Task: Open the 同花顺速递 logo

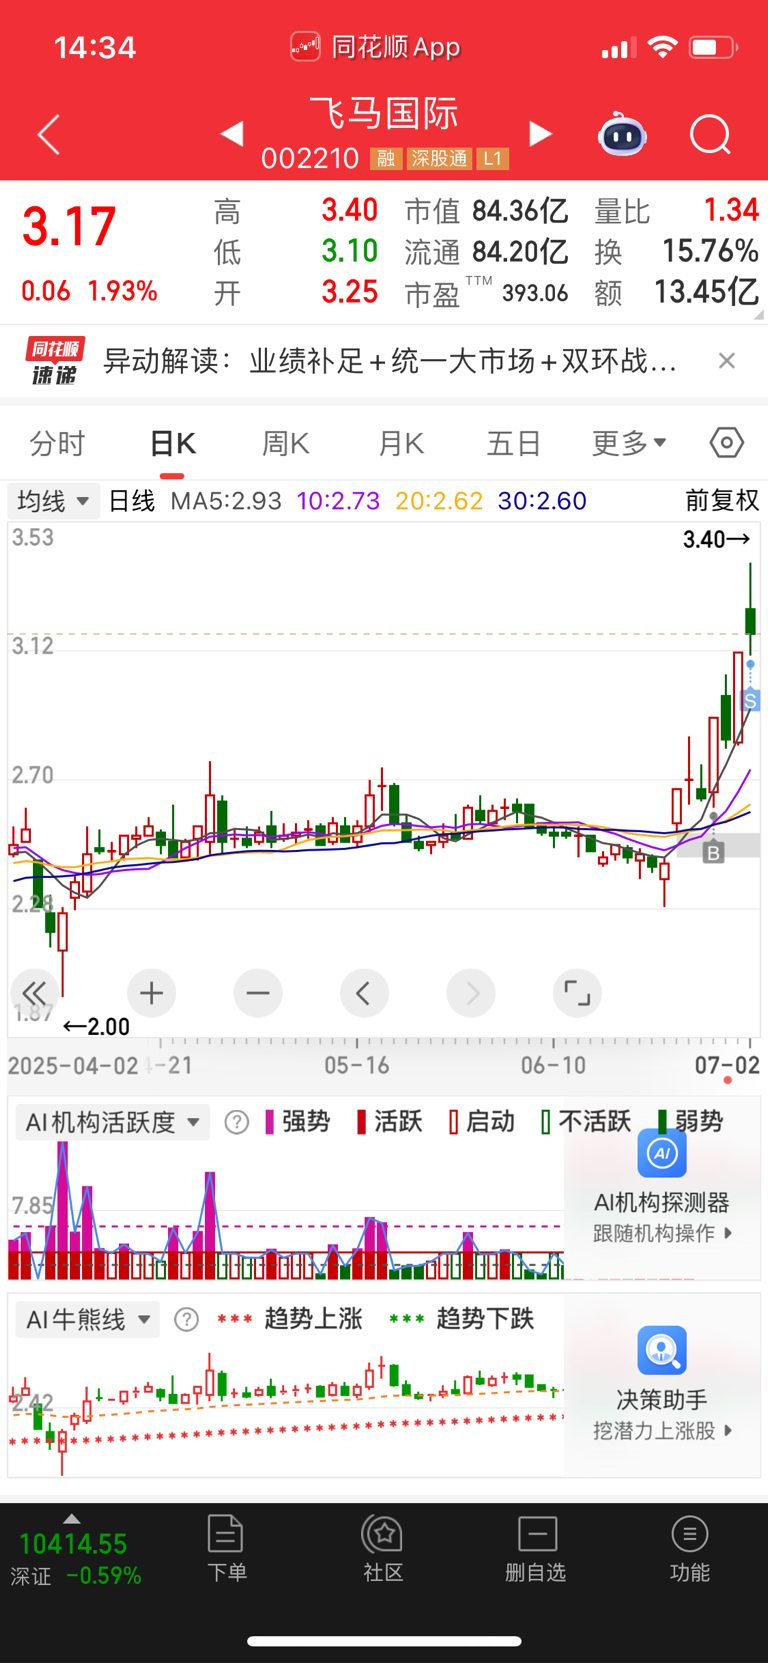Action: 54,361
